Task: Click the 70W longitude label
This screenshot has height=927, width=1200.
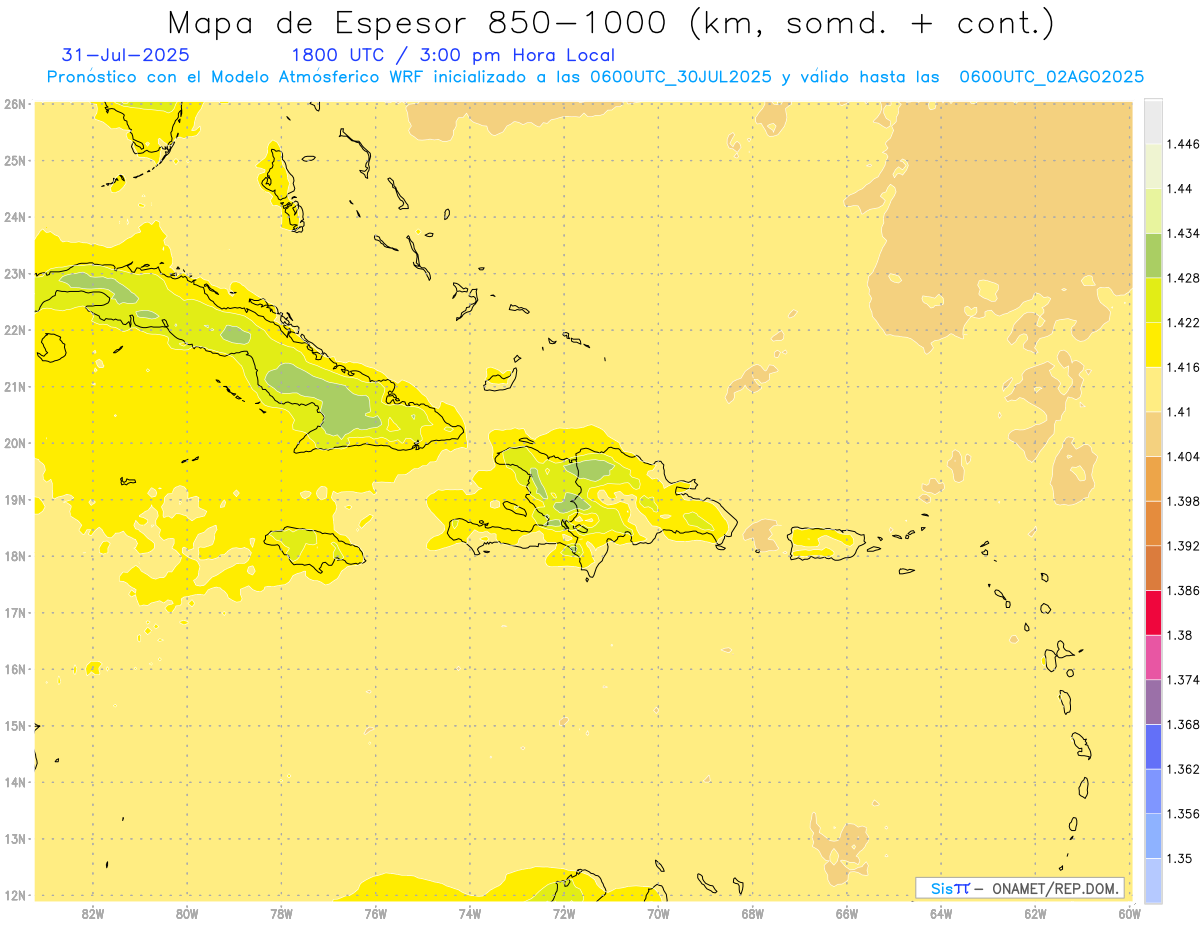Action: point(658,913)
